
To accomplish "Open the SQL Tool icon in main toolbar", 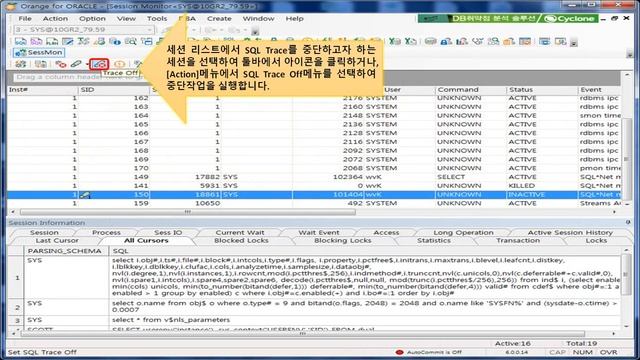I will click(20, 41).
